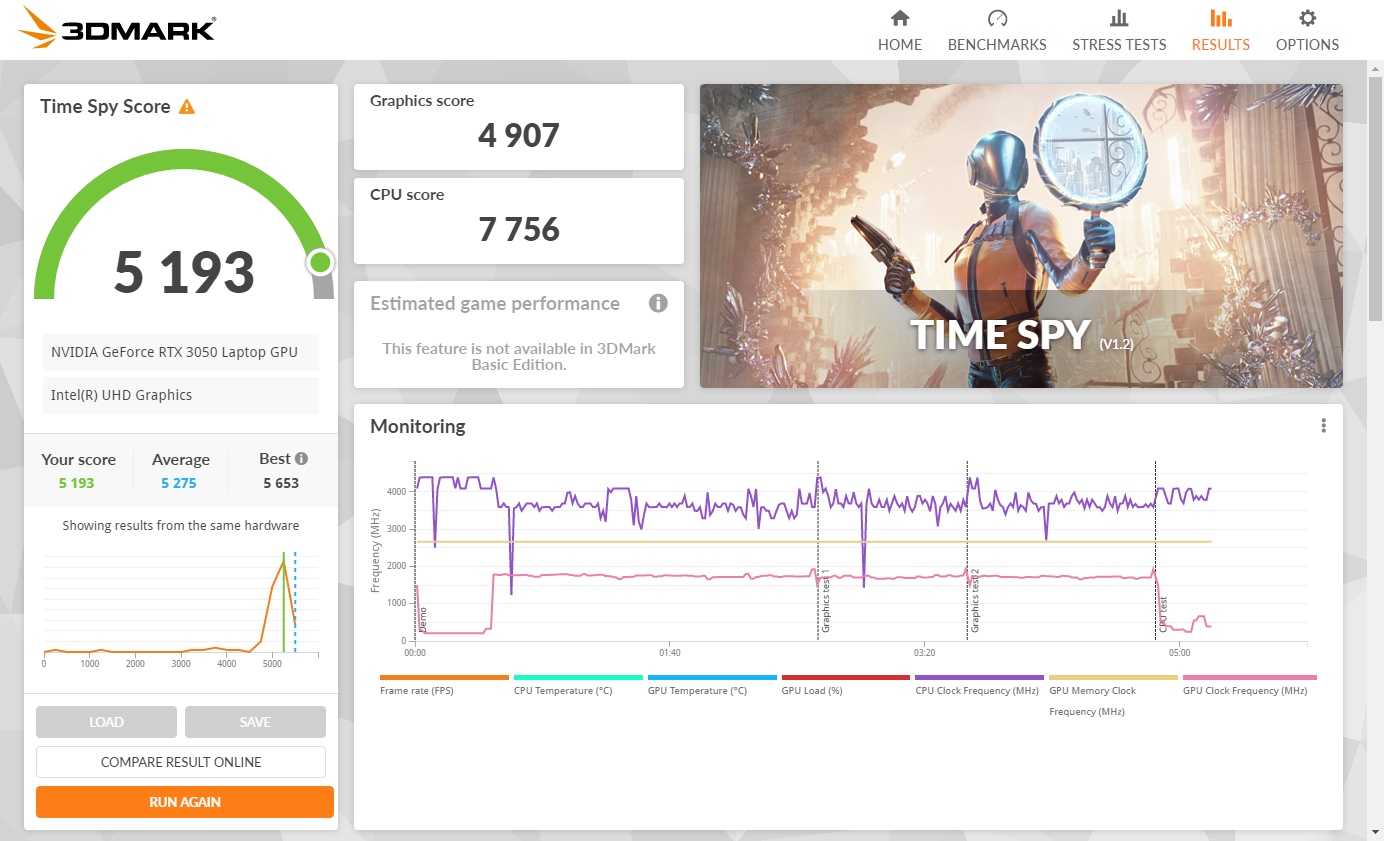Click the score gauge green indicator dot
Screen dimensions: 1384x841
pos(320,263)
